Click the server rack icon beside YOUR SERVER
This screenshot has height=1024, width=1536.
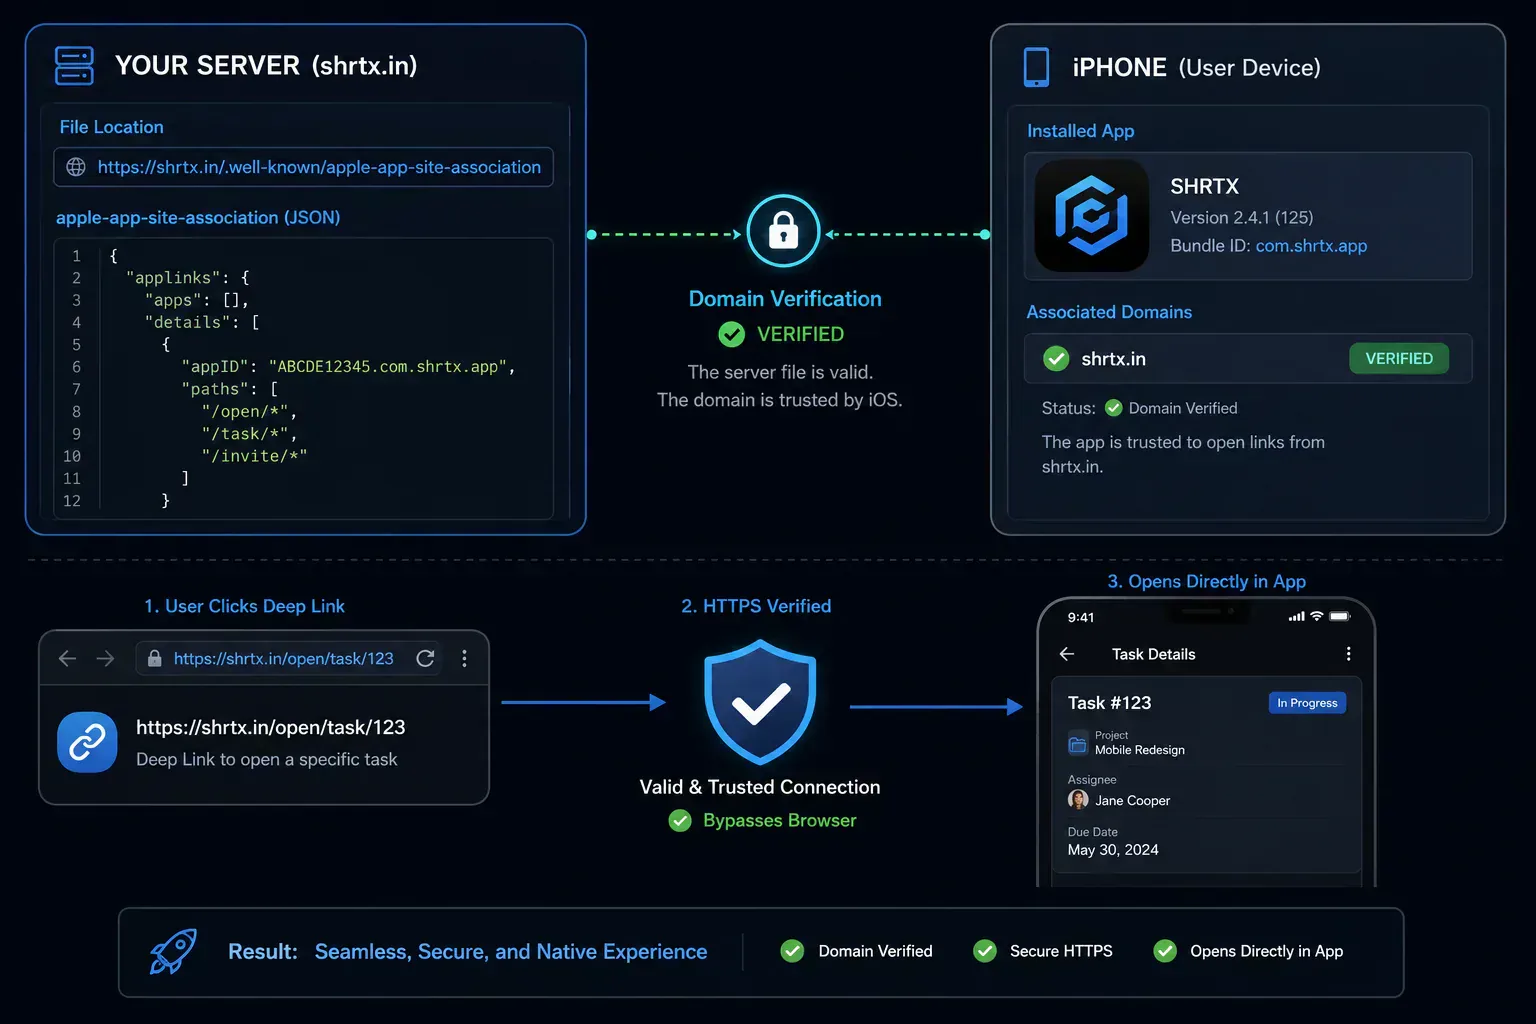click(x=74, y=65)
